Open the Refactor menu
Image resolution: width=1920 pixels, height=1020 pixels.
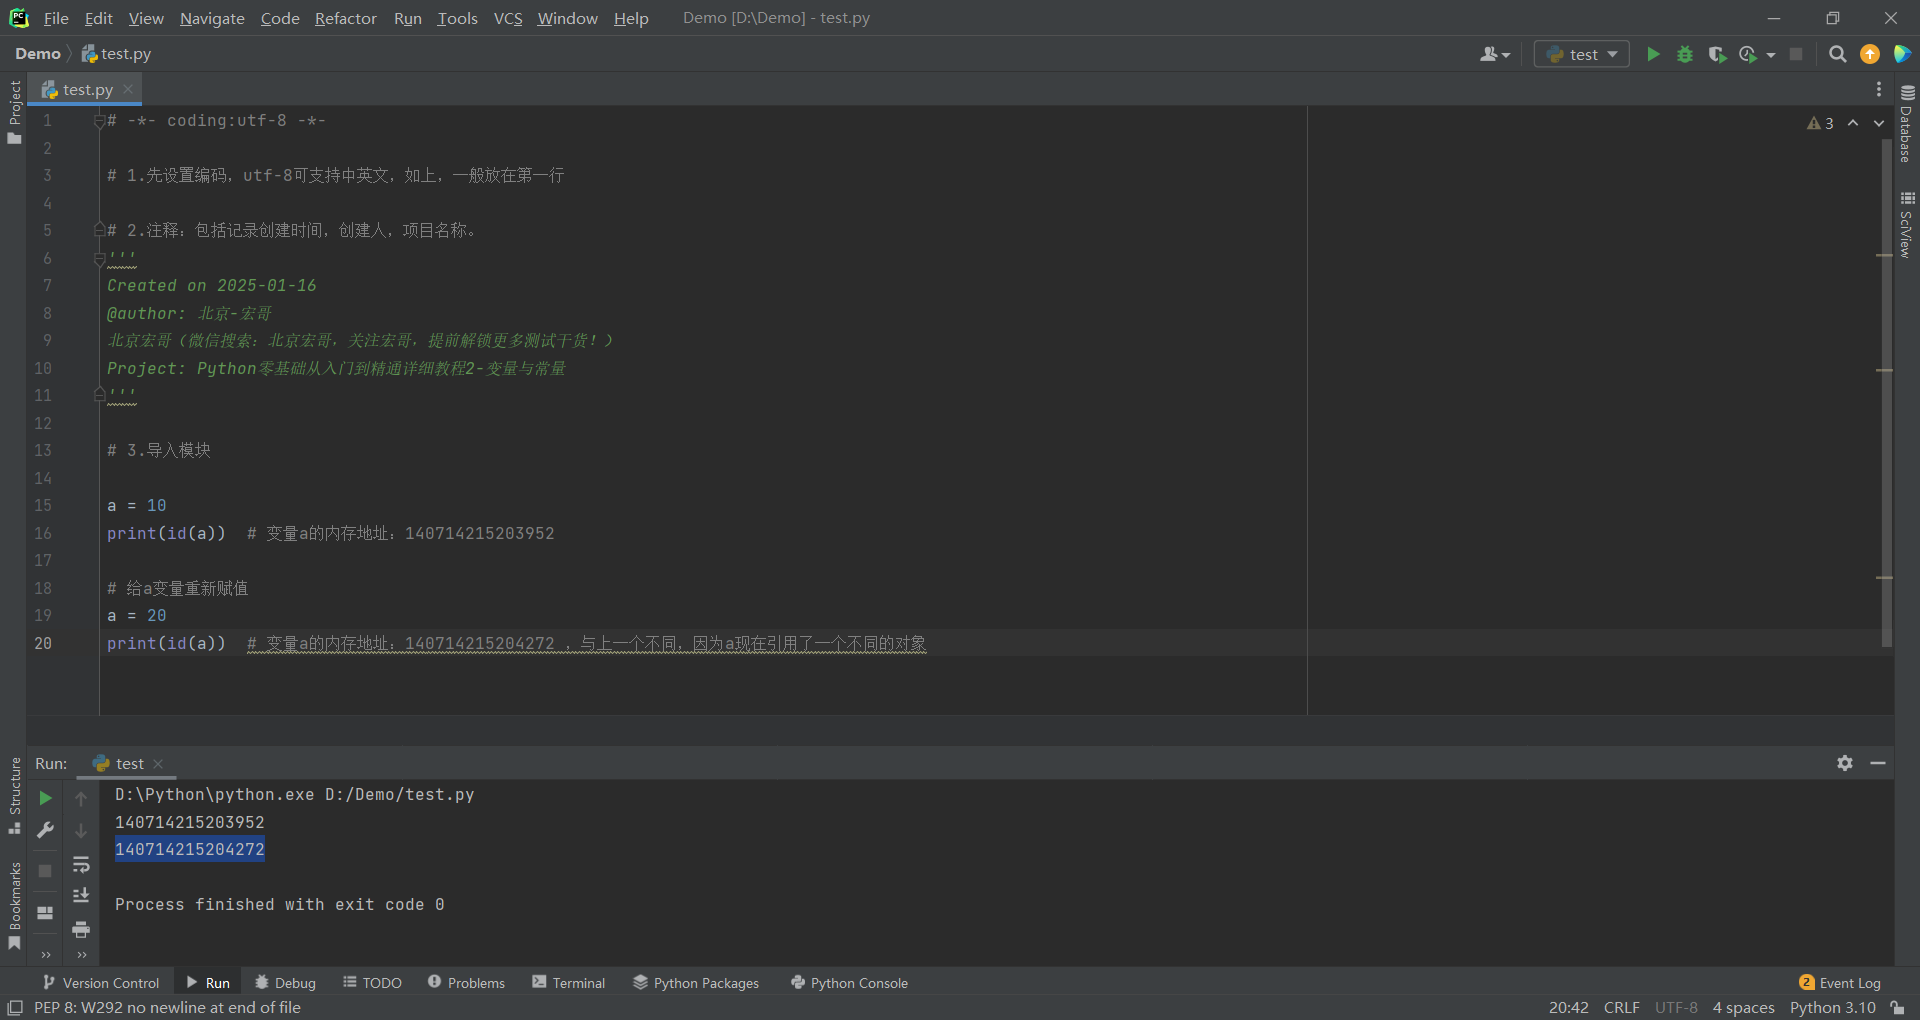pos(345,18)
